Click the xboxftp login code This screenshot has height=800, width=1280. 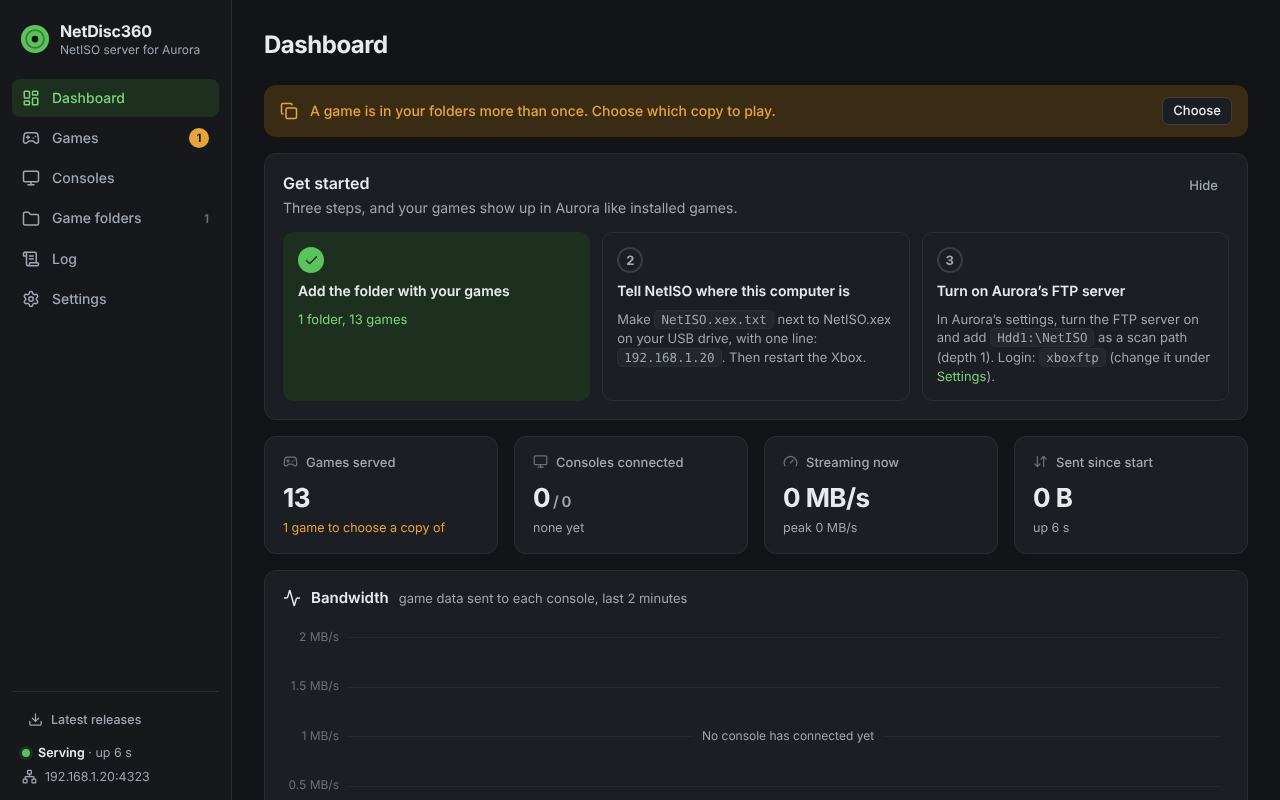coord(1072,358)
